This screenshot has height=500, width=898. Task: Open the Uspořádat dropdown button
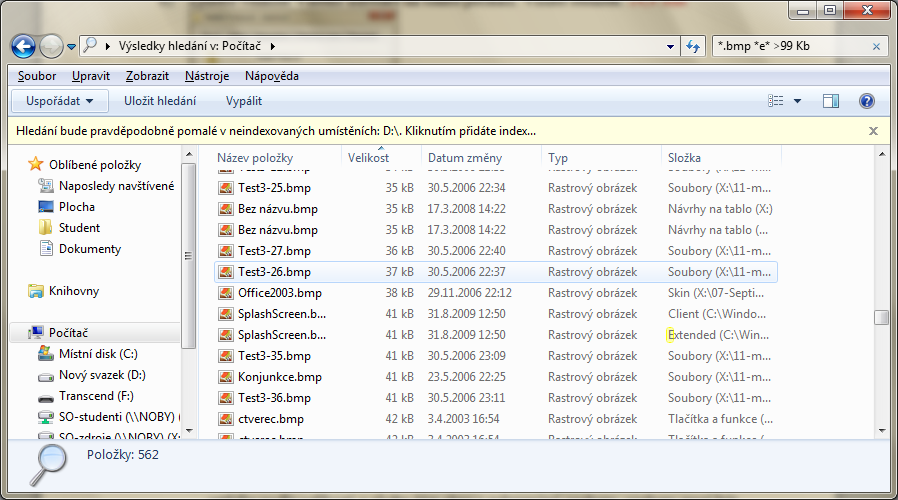point(59,101)
